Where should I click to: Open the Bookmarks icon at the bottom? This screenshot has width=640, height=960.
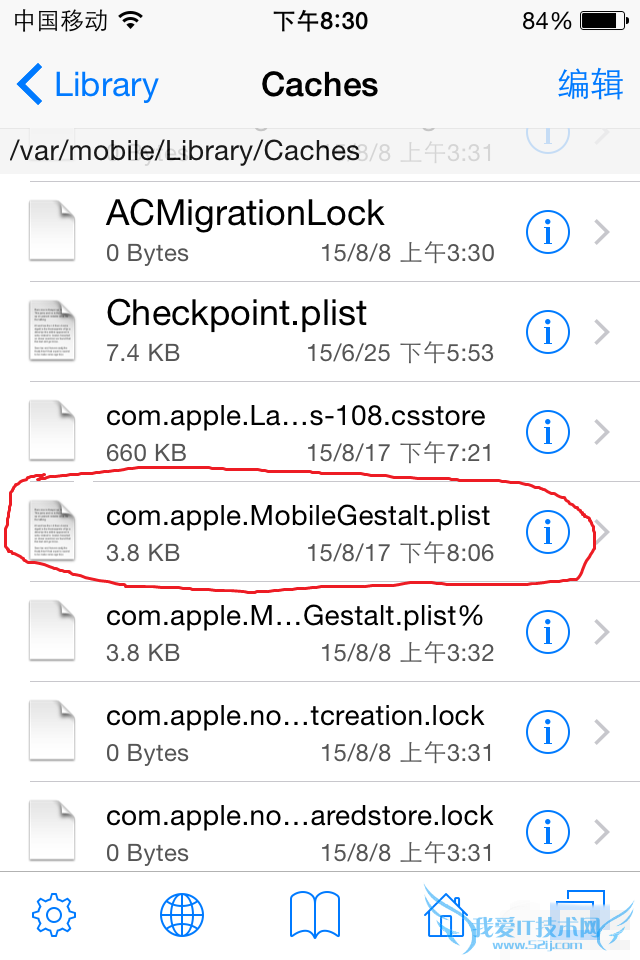314,914
